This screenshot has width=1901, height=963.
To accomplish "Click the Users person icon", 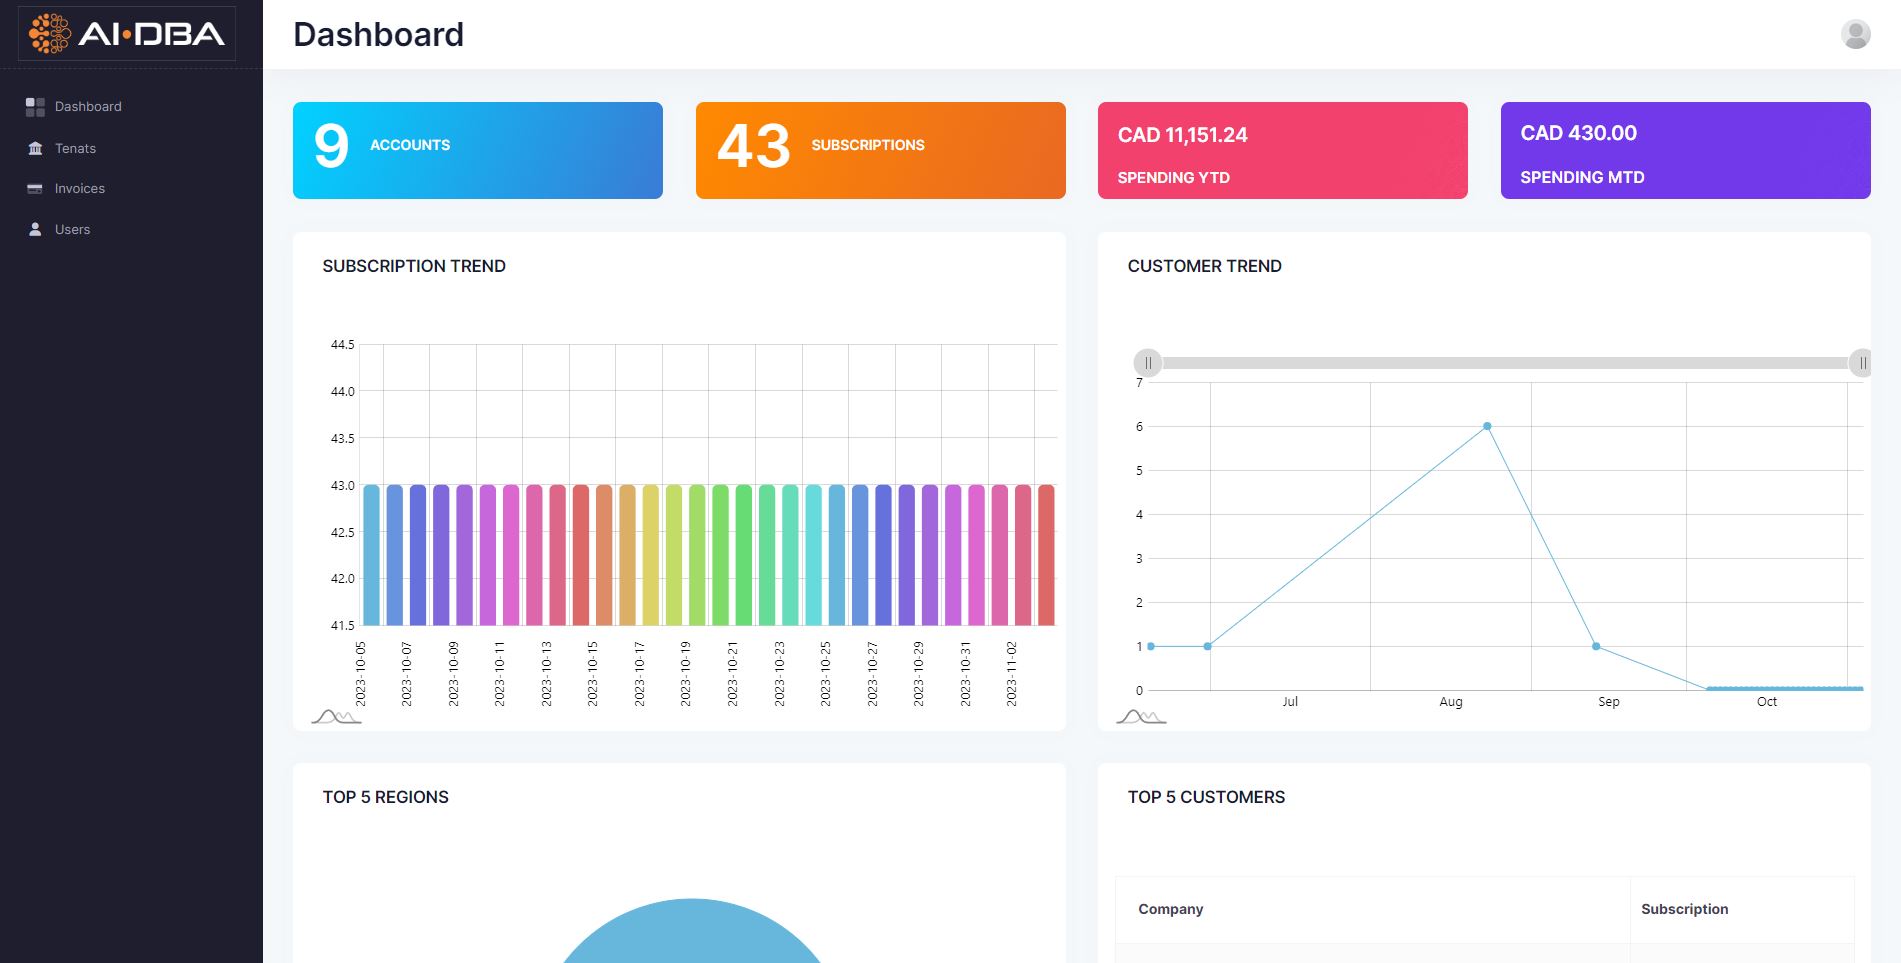I will pos(35,229).
